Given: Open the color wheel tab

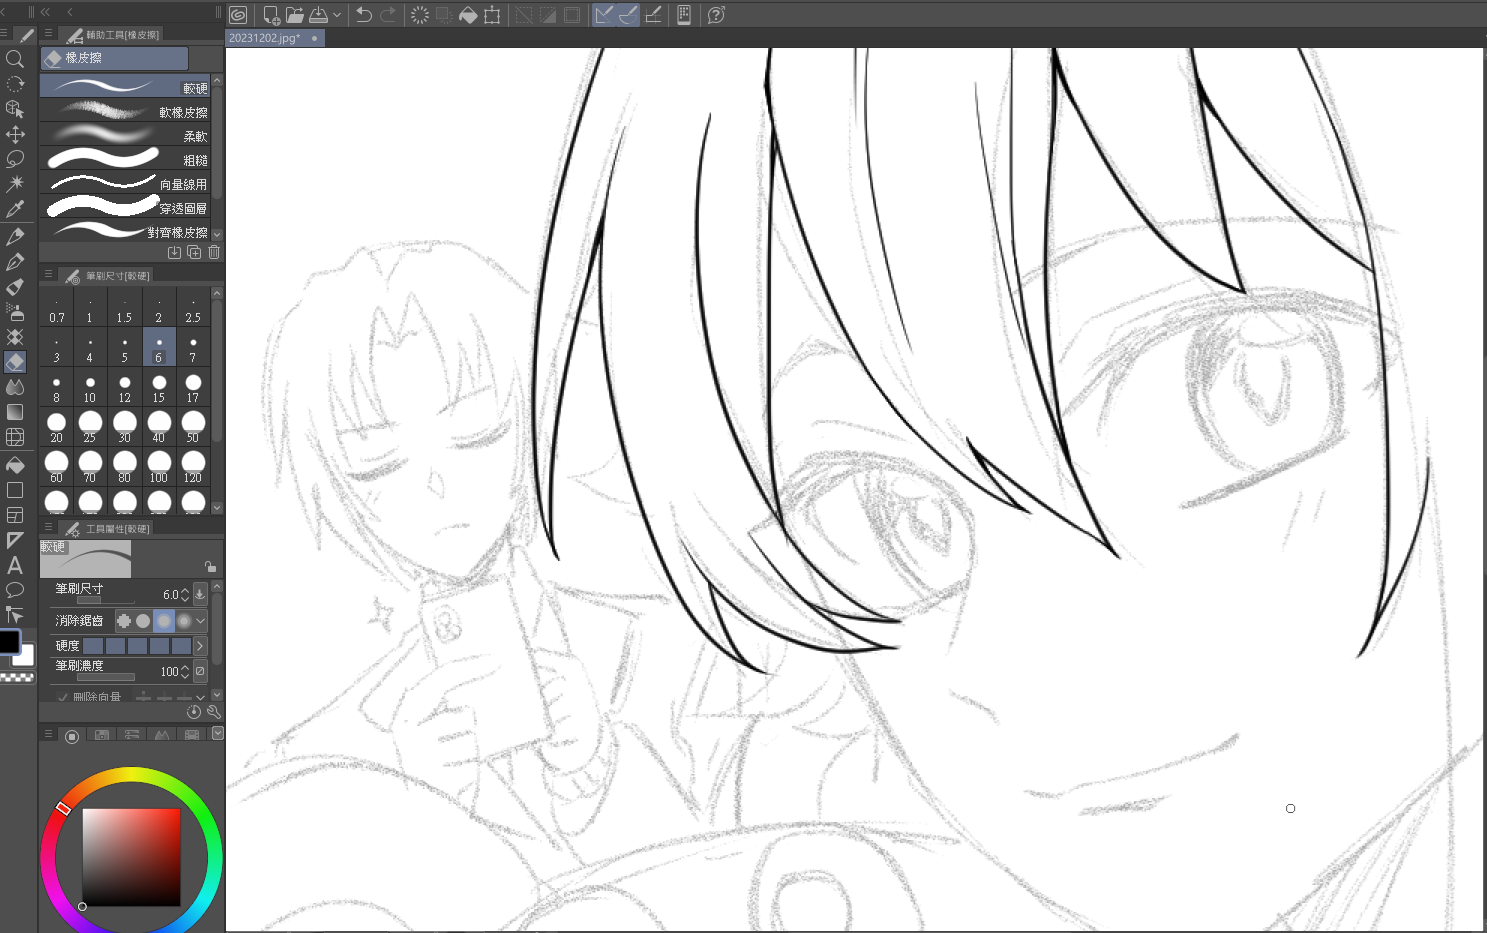Looking at the screenshot, I should coord(72,735).
